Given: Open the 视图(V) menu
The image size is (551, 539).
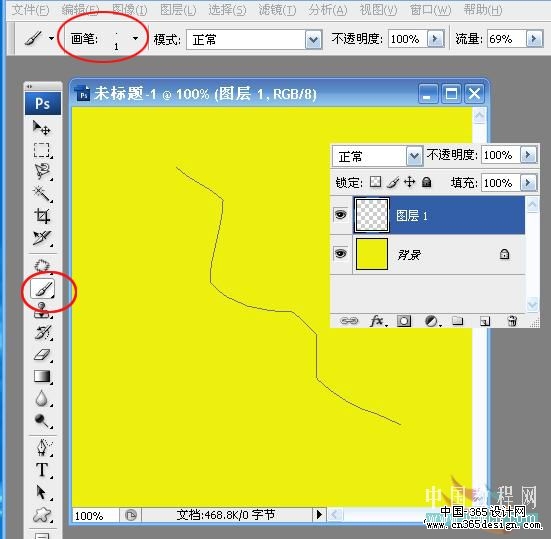Looking at the screenshot, I should (378, 10).
